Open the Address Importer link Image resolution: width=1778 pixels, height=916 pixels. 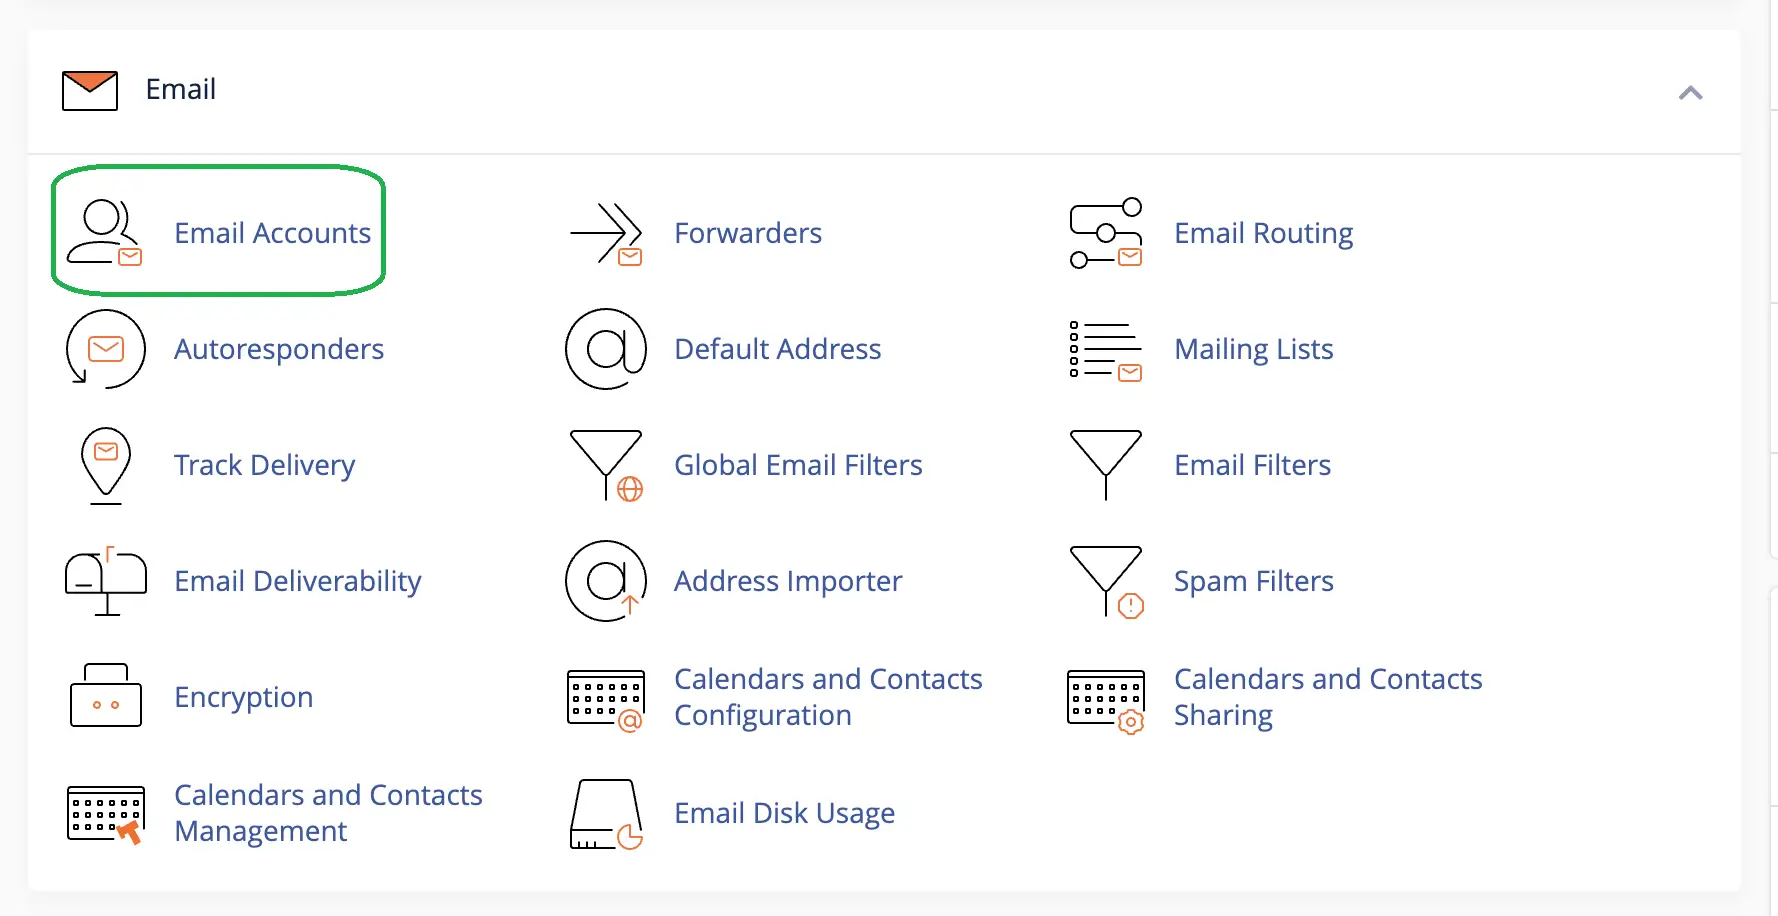coord(788,581)
